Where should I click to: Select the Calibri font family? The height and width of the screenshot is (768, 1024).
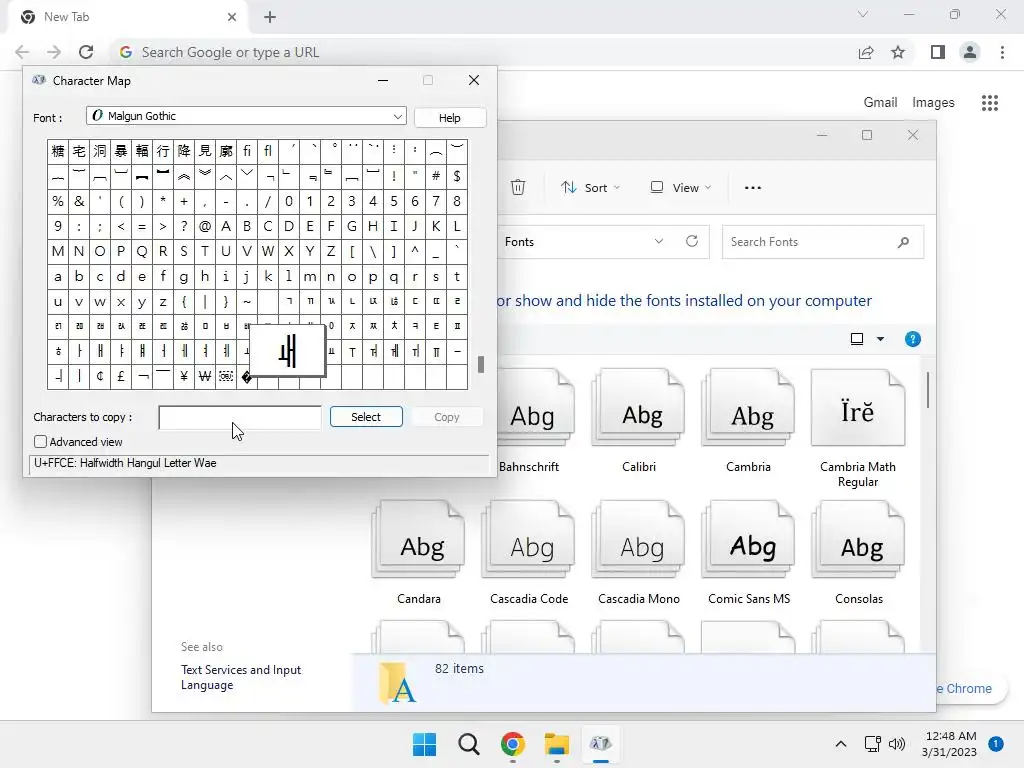tap(639, 421)
